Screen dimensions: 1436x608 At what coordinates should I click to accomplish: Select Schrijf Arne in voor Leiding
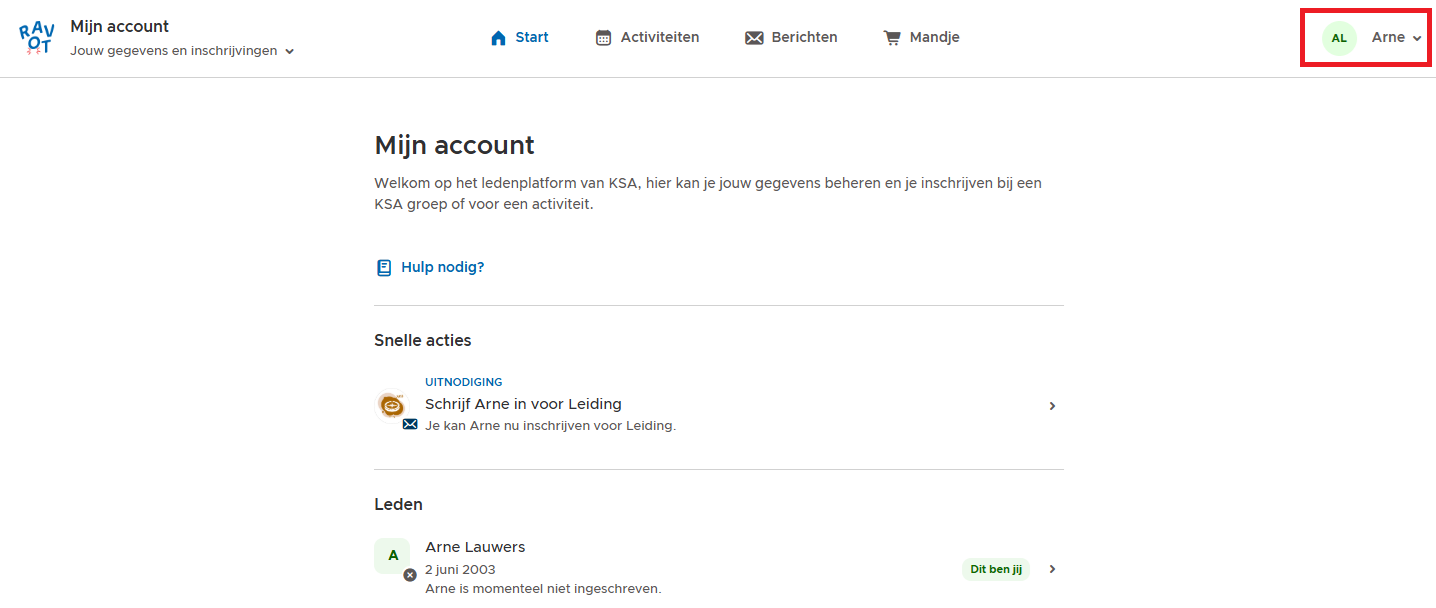tap(719, 405)
